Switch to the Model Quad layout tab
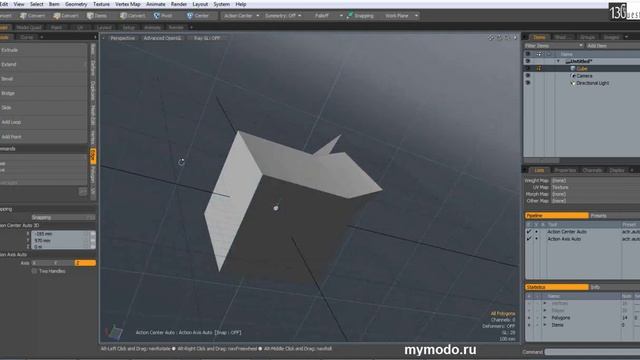 pyautogui.click(x=29, y=27)
